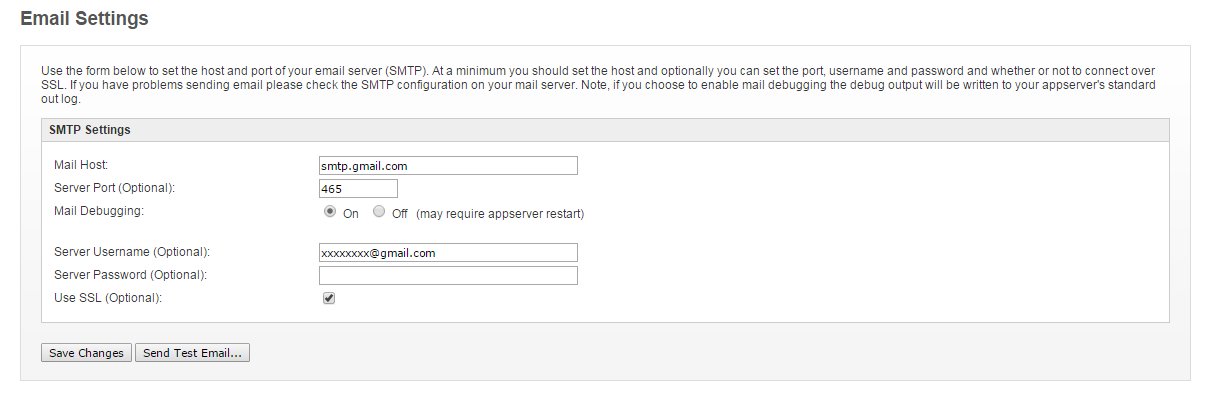Click the Save Changes button

(86, 353)
